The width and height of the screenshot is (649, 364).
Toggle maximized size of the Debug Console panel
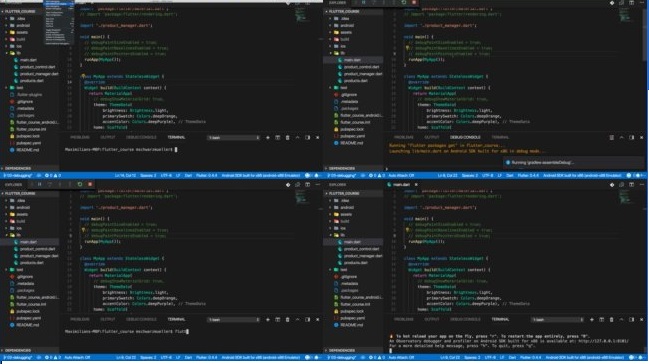pos(621,137)
